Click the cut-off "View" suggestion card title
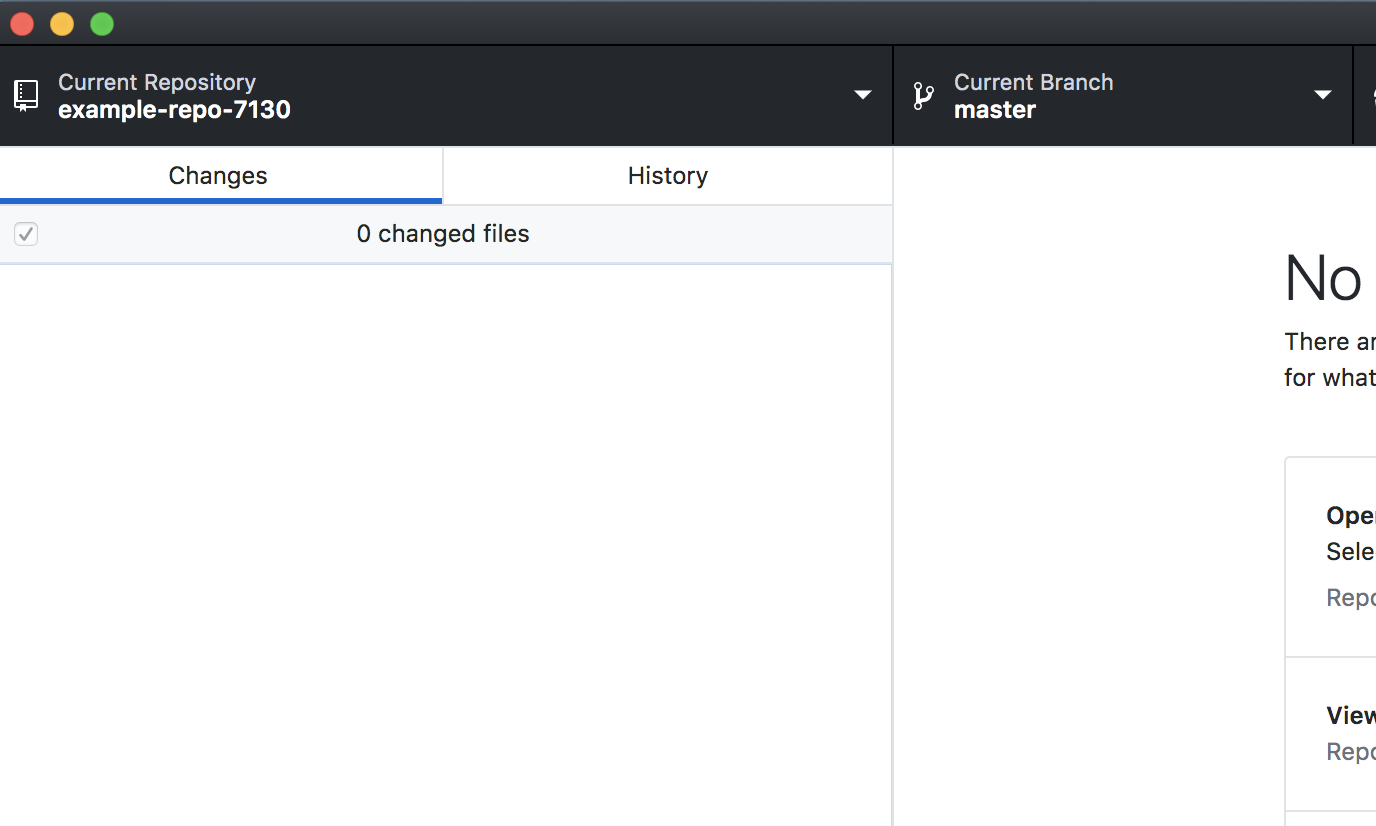The height and width of the screenshot is (826, 1376). pyautogui.click(x=1350, y=715)
